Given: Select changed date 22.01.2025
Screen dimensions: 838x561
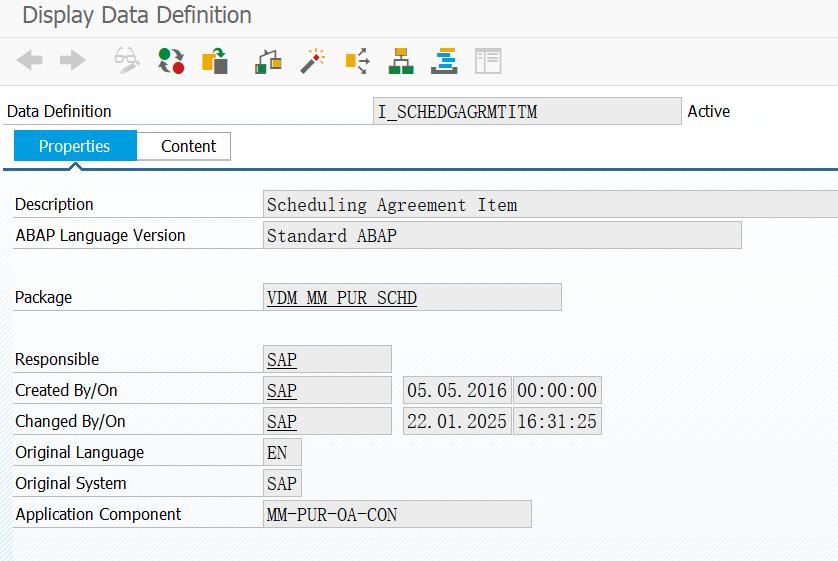Looking at the screenshot, I should (x=457, y=421).
